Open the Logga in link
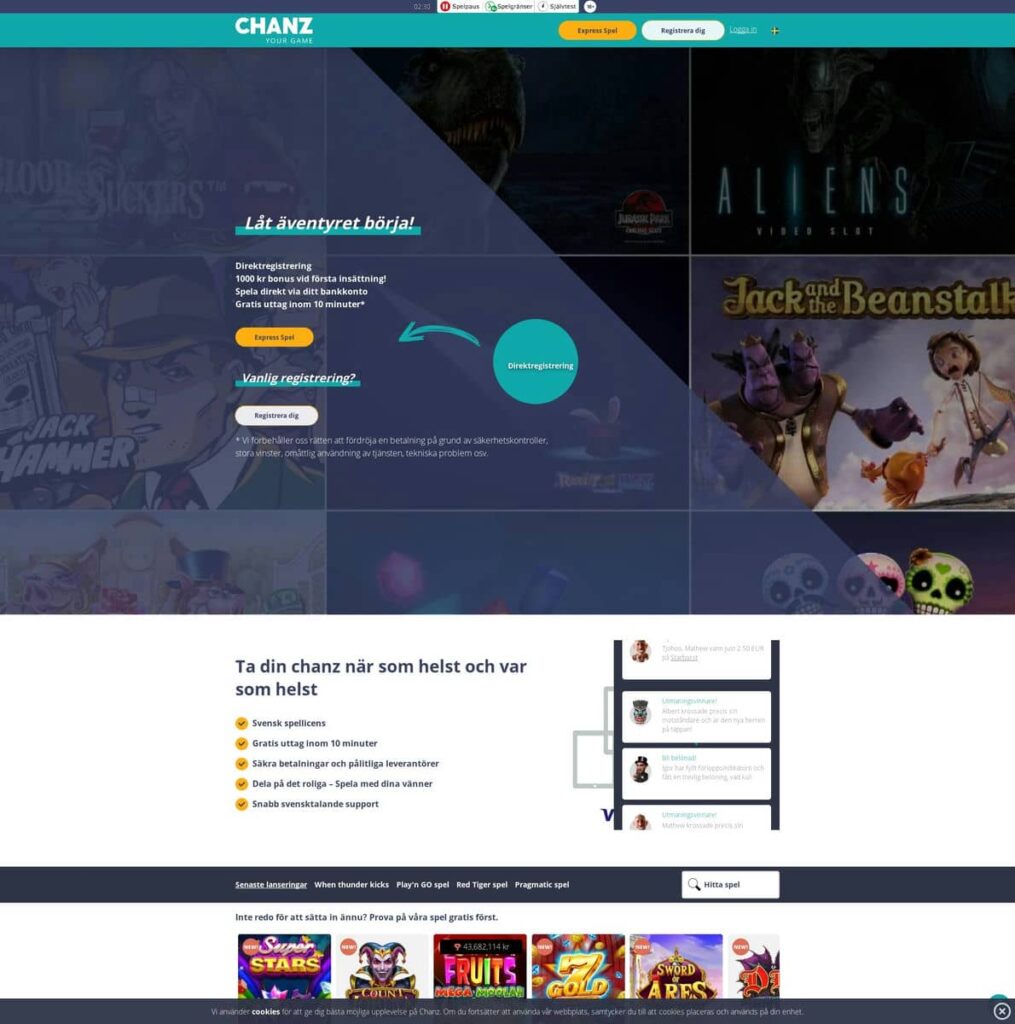This screenshot has height=1024, width=1015. click(743, 29)
